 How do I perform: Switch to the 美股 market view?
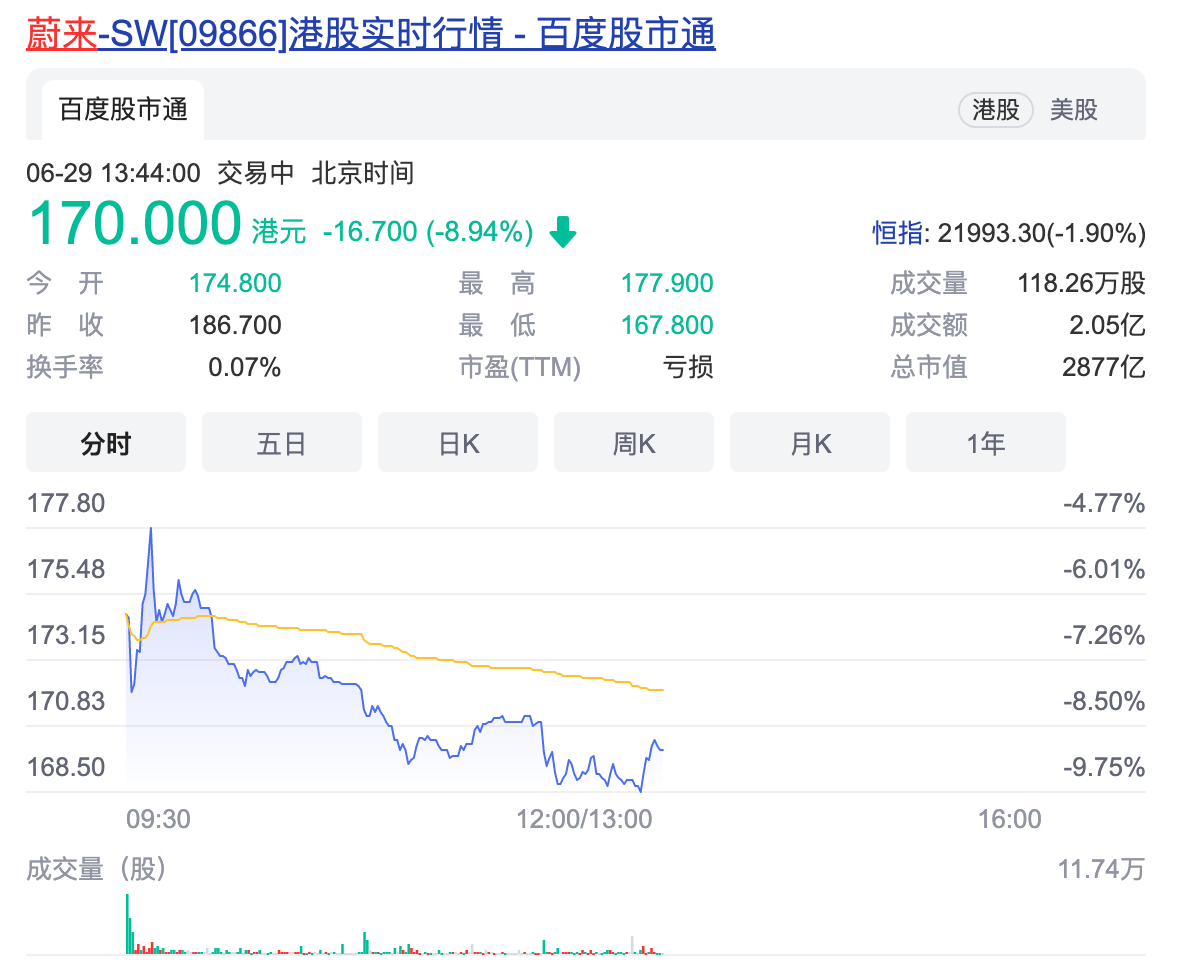point(1072,110)
